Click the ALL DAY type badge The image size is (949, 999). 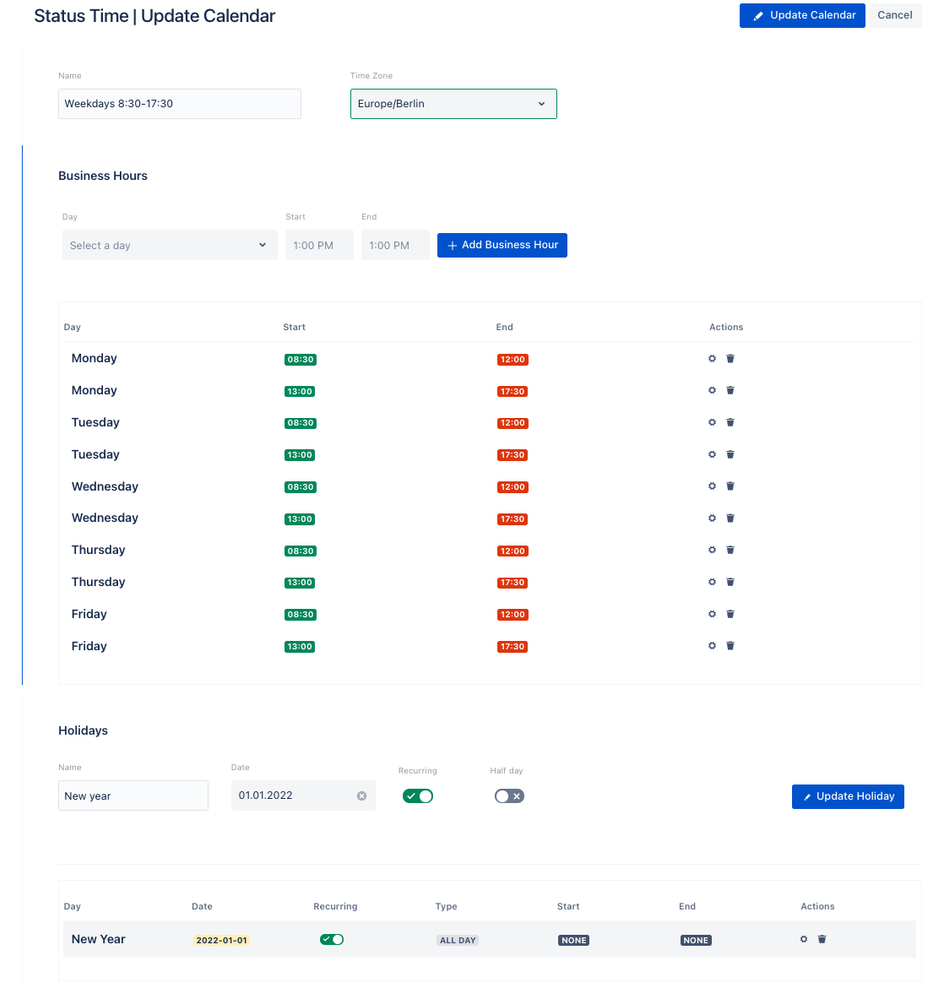[x=457, y=940]
